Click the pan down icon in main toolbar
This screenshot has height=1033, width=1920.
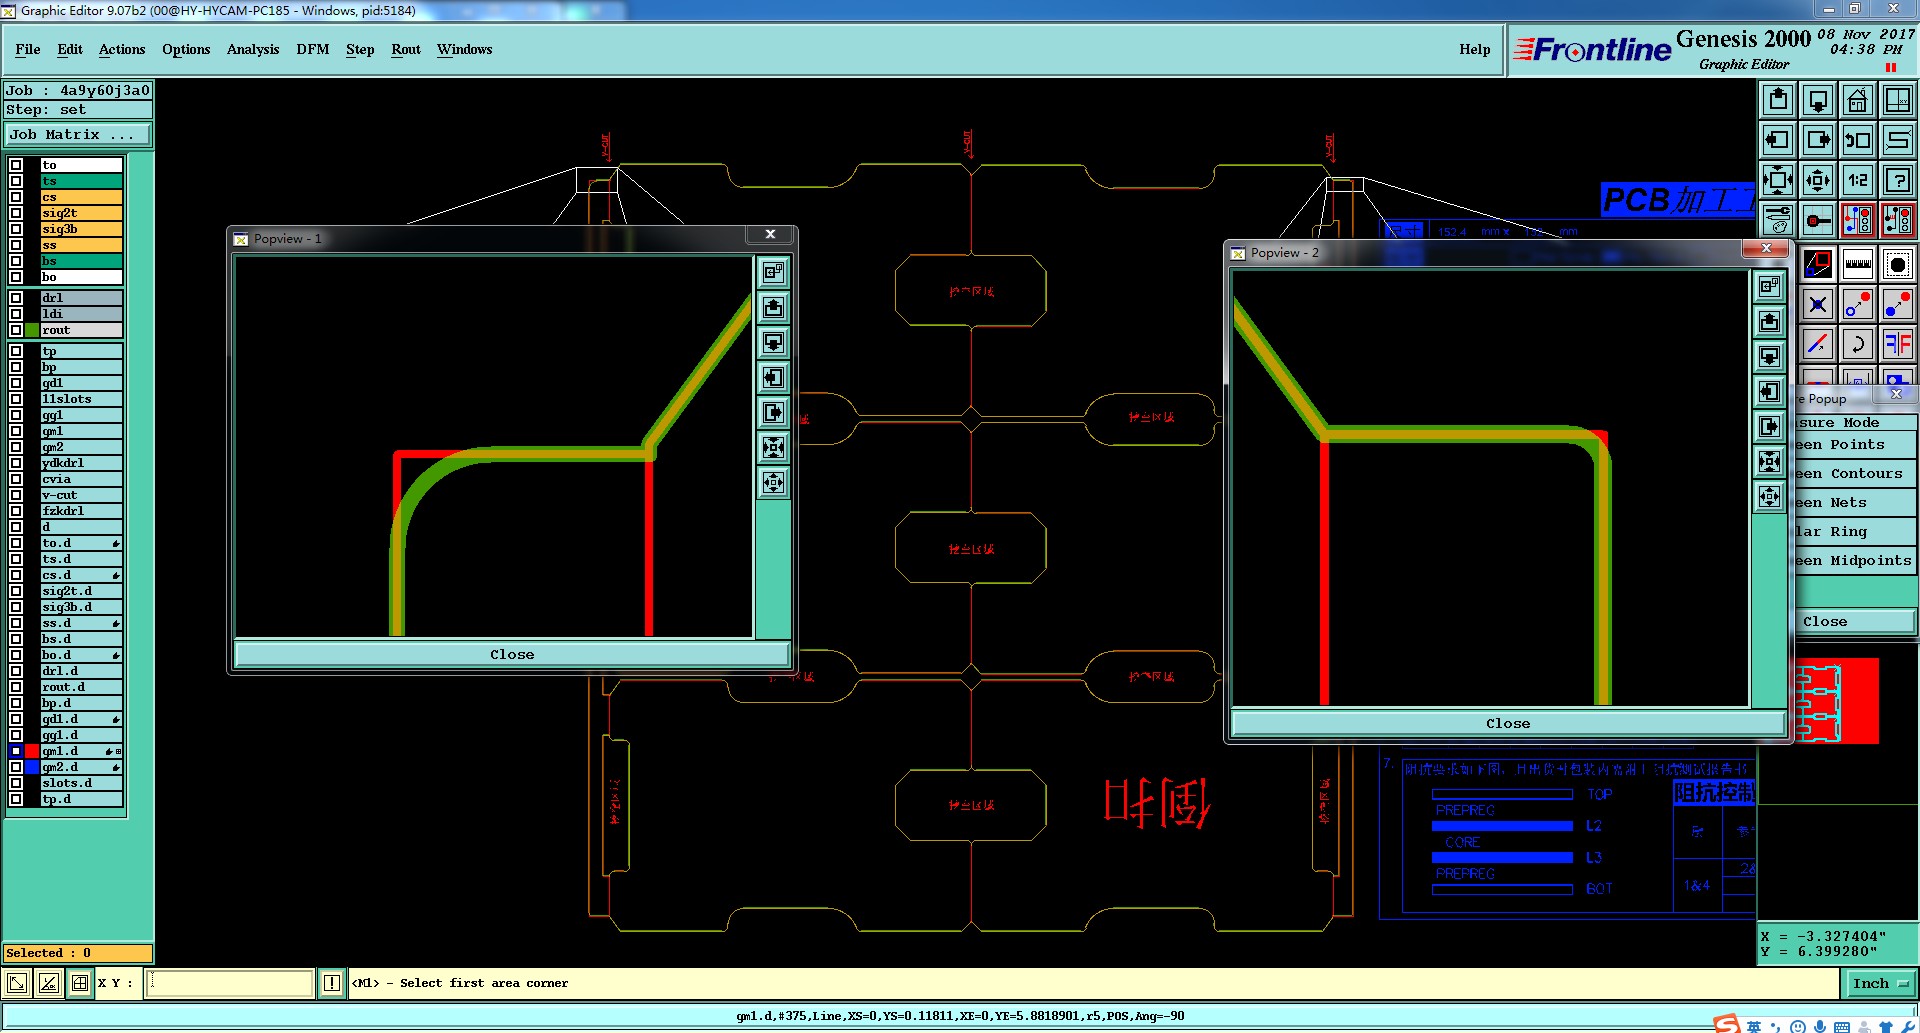click(x=1818, y=100)
